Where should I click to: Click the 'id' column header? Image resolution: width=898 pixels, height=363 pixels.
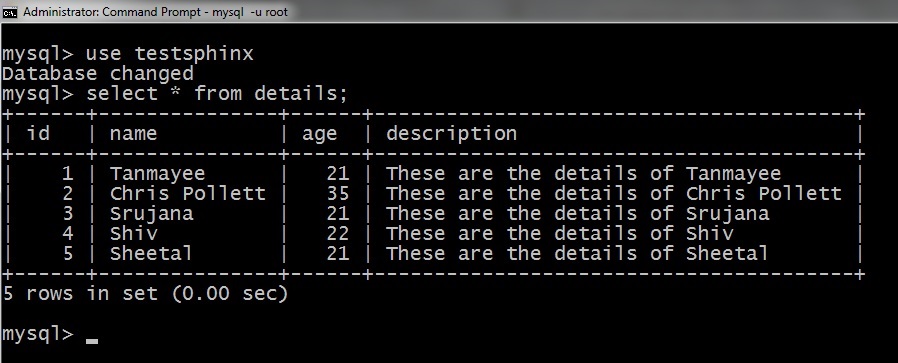point(38,133)
